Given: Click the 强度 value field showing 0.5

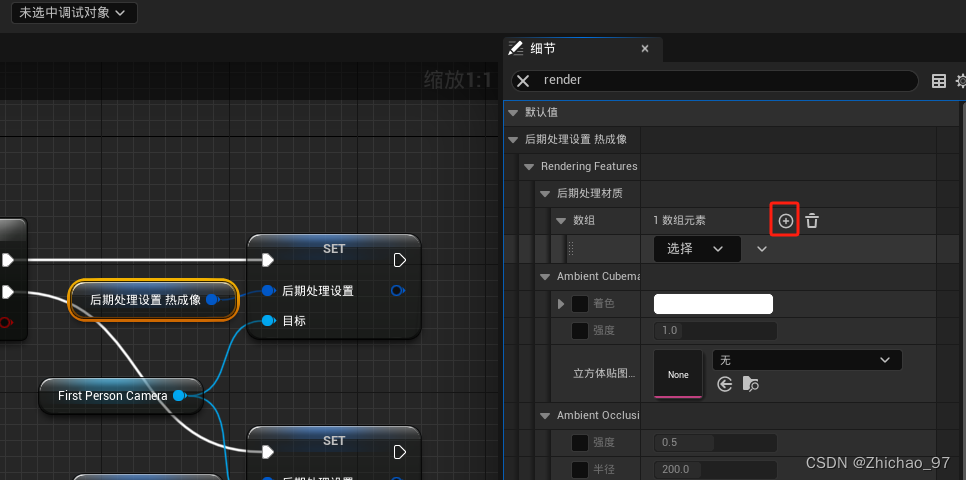Looking at the screenshot, I should point(715,442).
